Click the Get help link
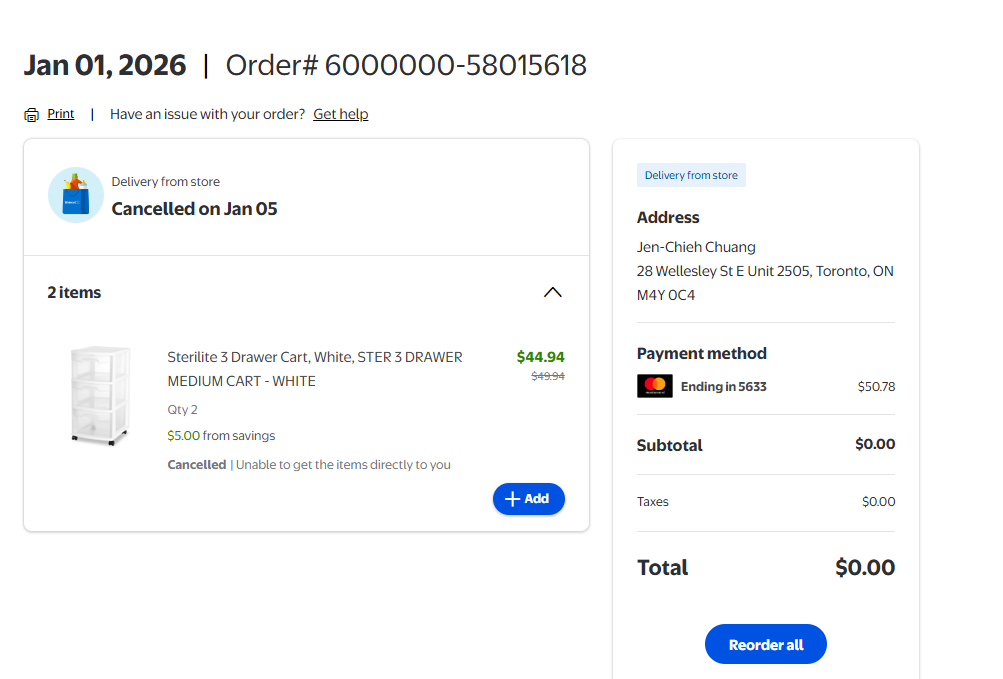The height and width of the screenshot is (679, 1003). [x=340, y=114]
